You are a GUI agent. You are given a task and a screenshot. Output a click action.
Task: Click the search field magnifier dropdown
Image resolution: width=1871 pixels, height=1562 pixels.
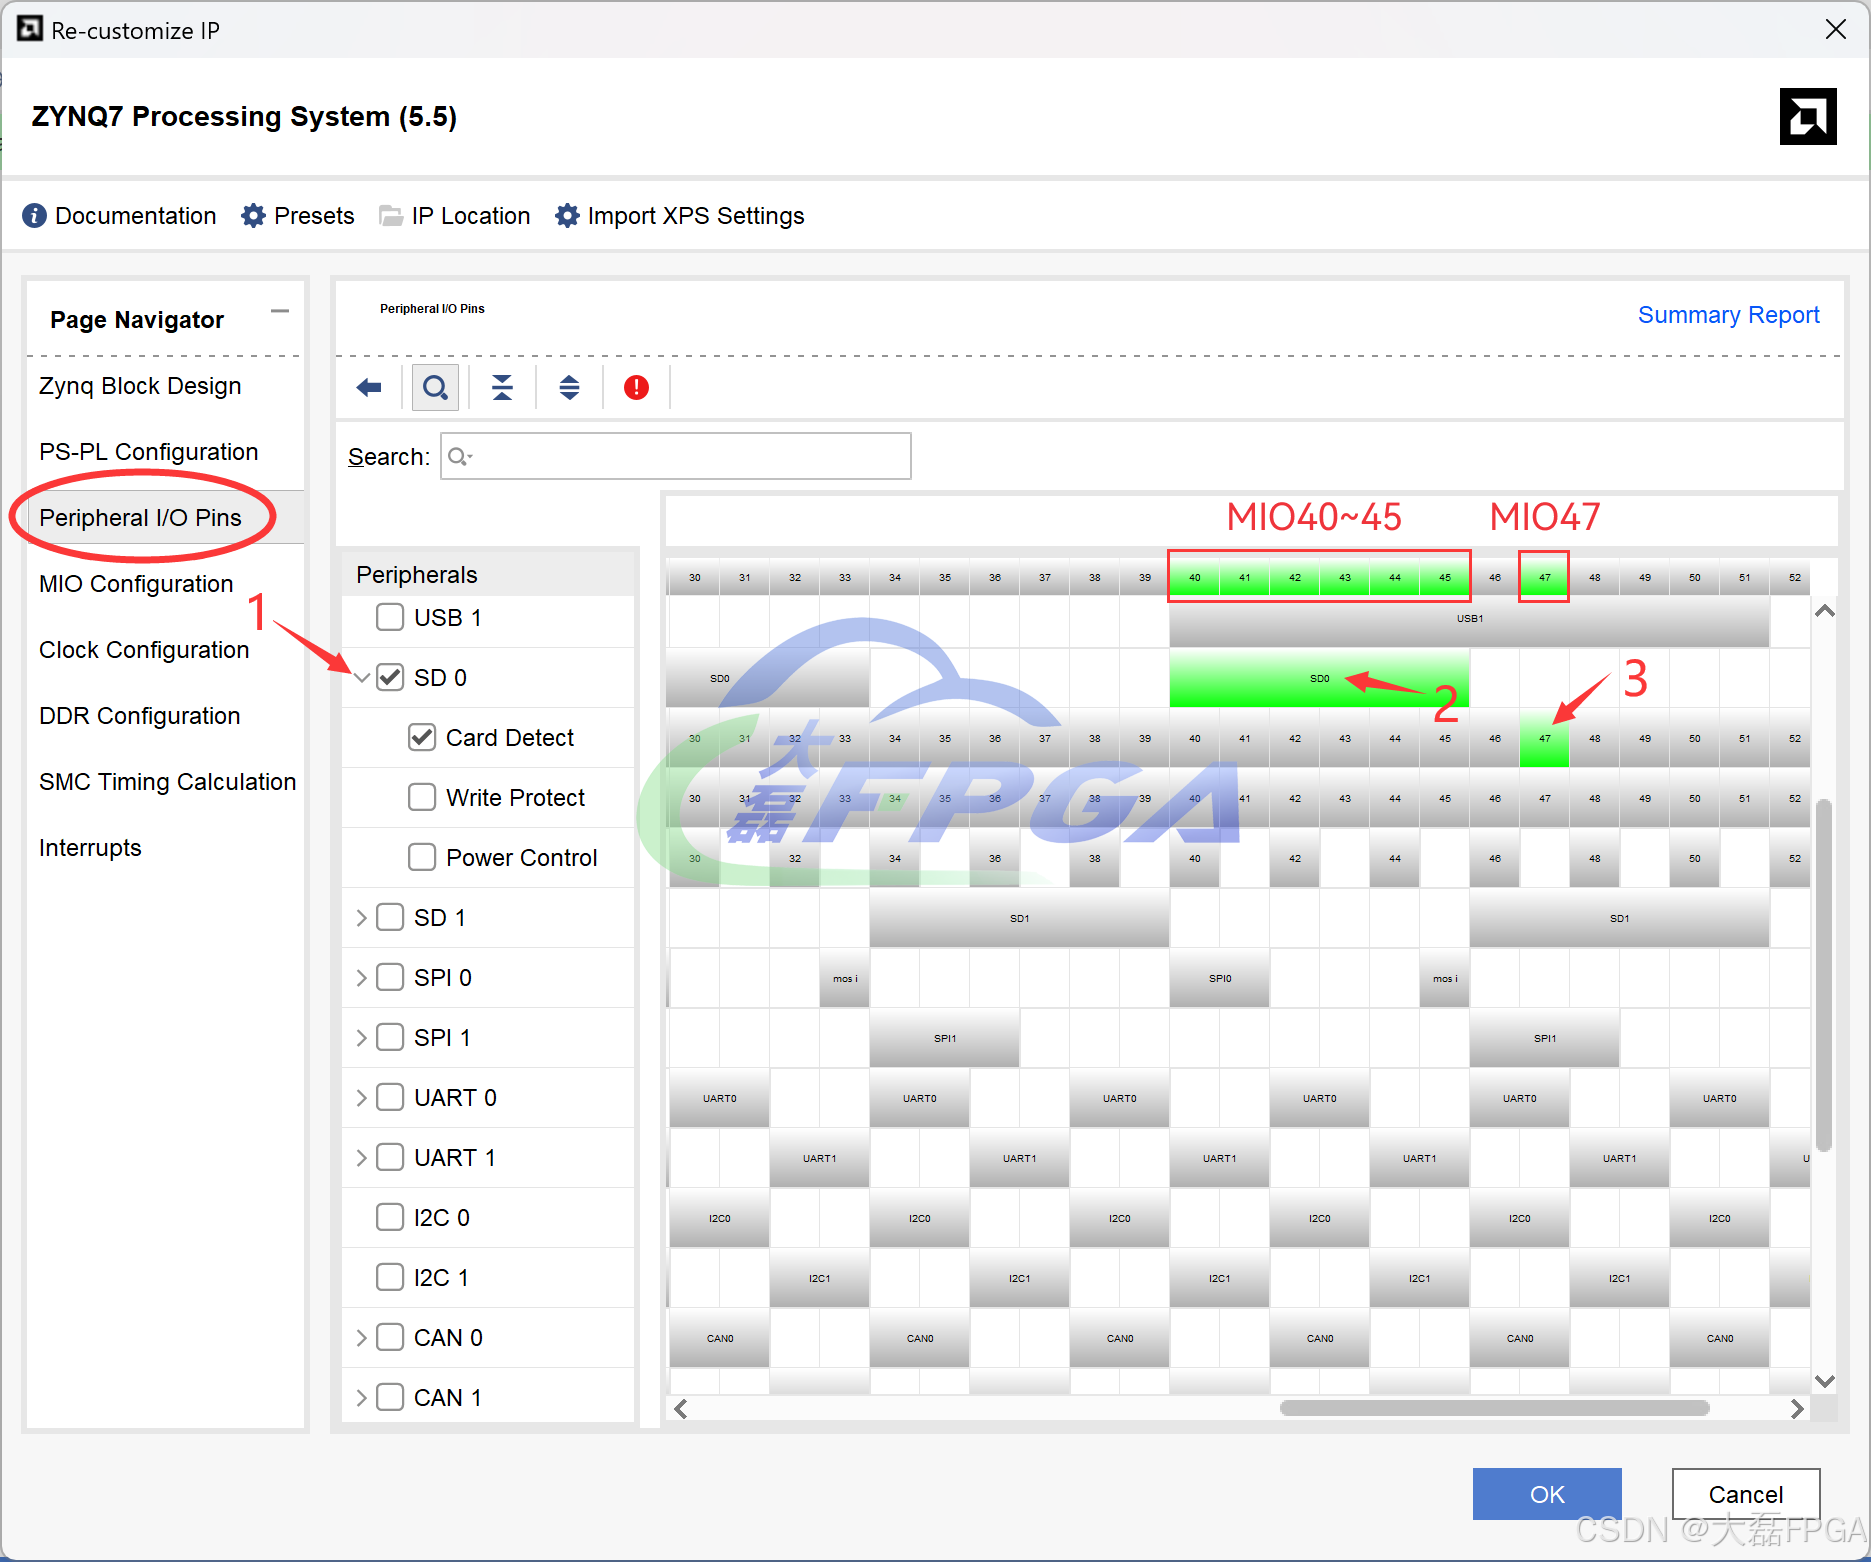[x=460, y=457]
